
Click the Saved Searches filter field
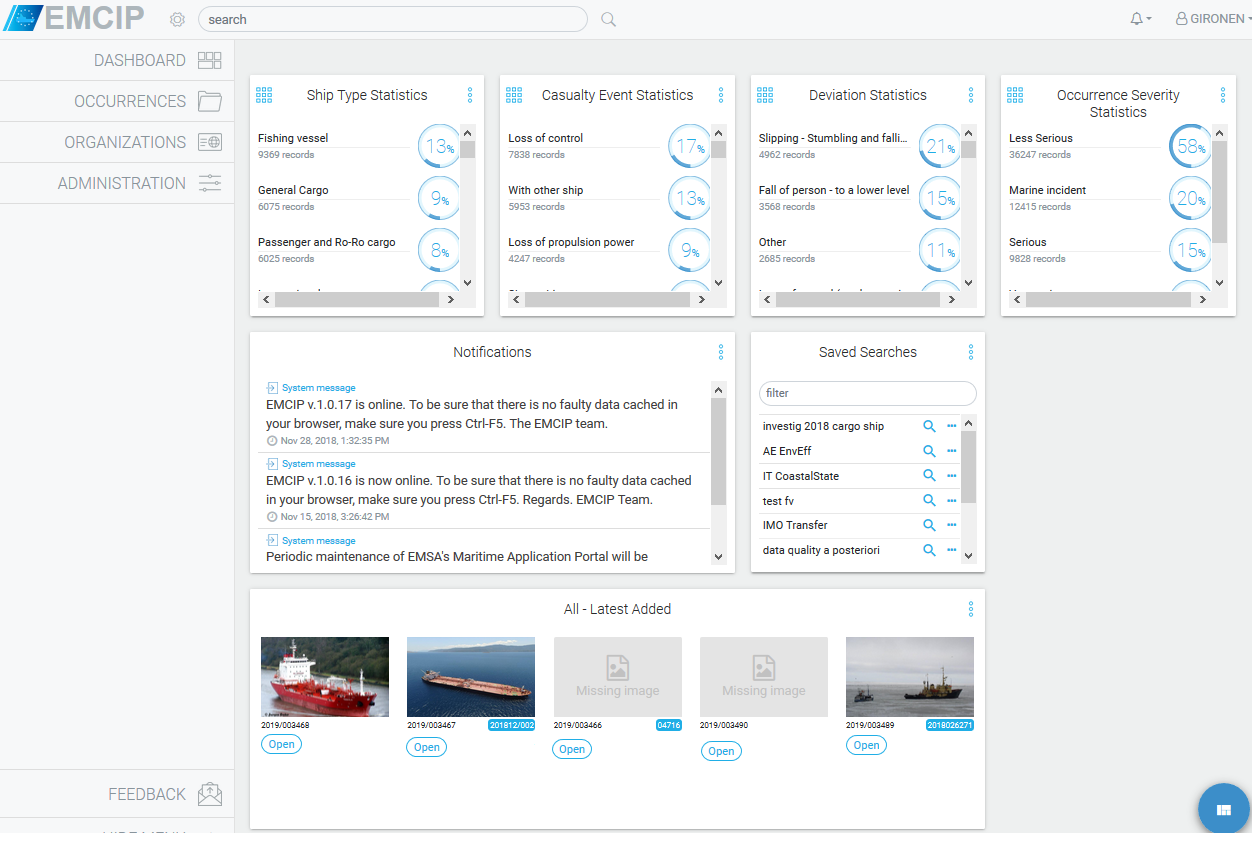point(868,393)
